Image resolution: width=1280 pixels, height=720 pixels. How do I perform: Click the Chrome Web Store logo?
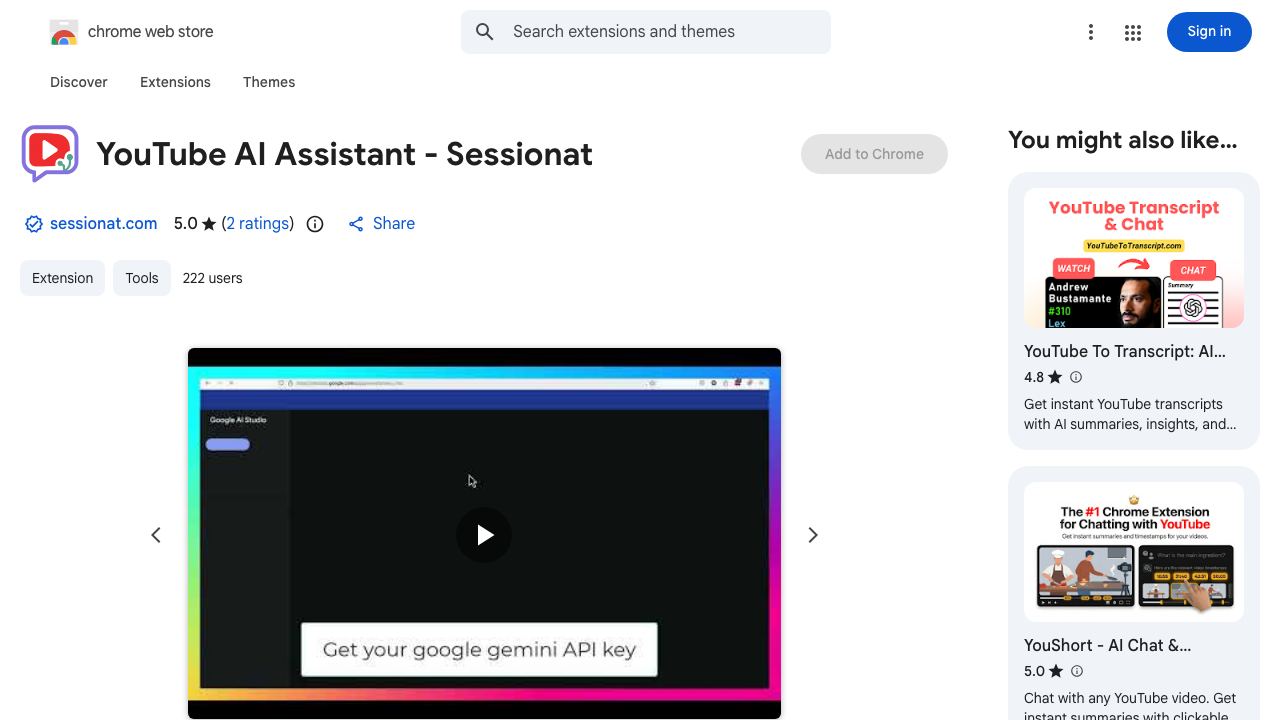[x=64, y=32]
